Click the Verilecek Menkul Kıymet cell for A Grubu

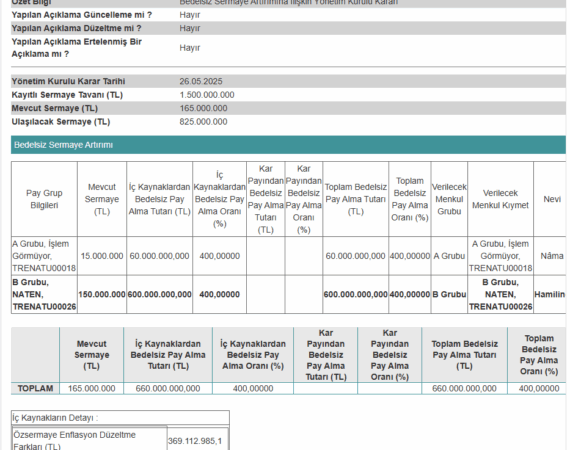coord(500,256)
